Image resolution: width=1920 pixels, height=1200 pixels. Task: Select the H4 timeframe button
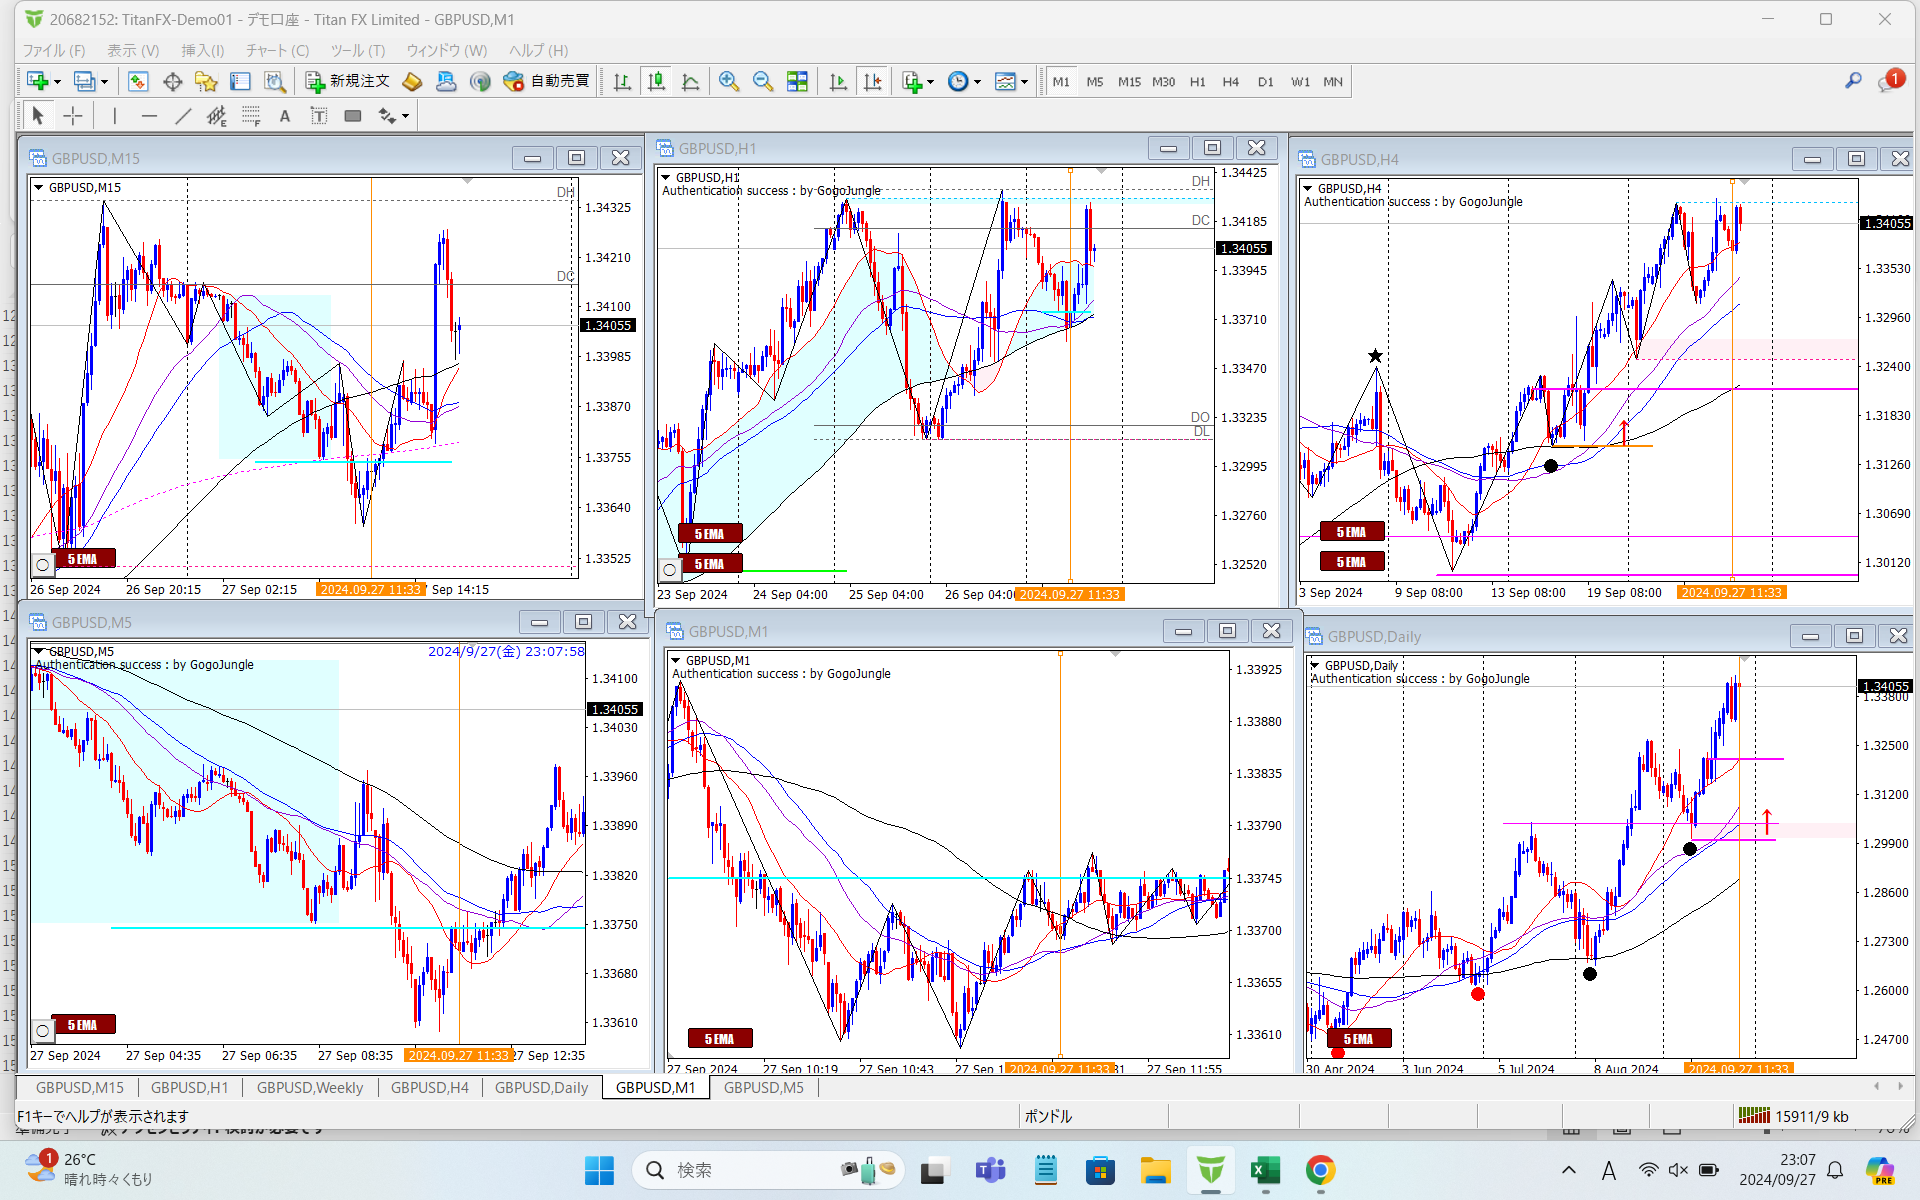point(1230,82)
